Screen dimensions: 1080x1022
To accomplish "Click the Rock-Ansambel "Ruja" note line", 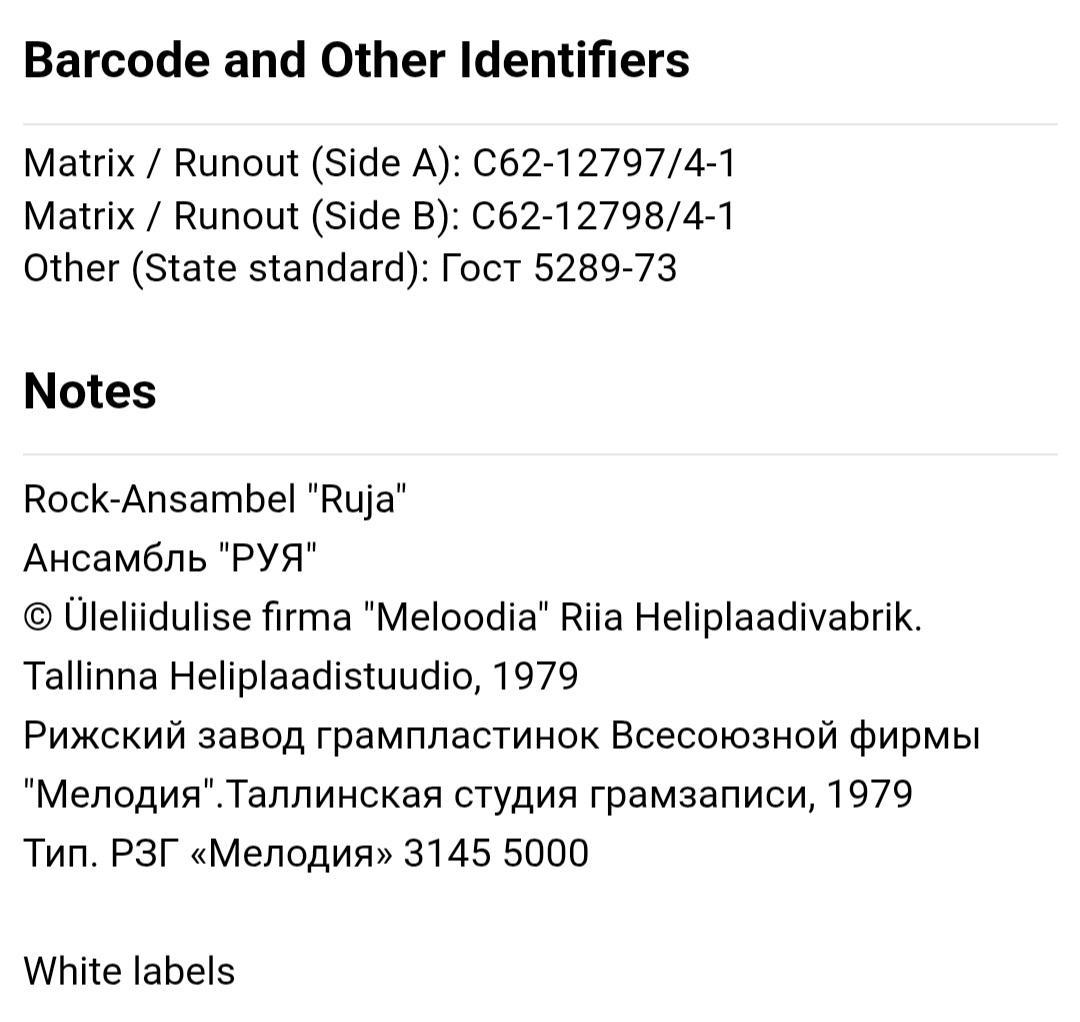I will click(x=215, y=499).
